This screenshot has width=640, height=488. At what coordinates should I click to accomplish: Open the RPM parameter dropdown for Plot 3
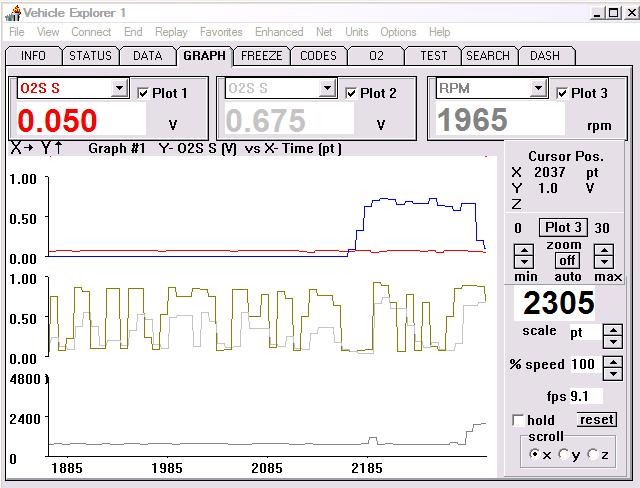tap(539, 89)
